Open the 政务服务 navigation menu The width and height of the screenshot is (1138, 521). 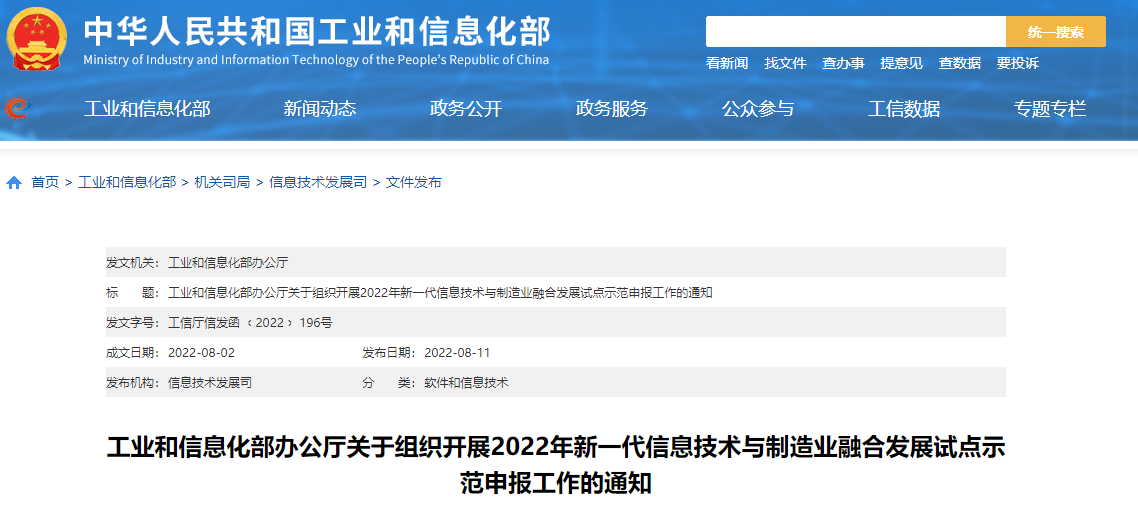pyautogui.click(x=612, y=109)
